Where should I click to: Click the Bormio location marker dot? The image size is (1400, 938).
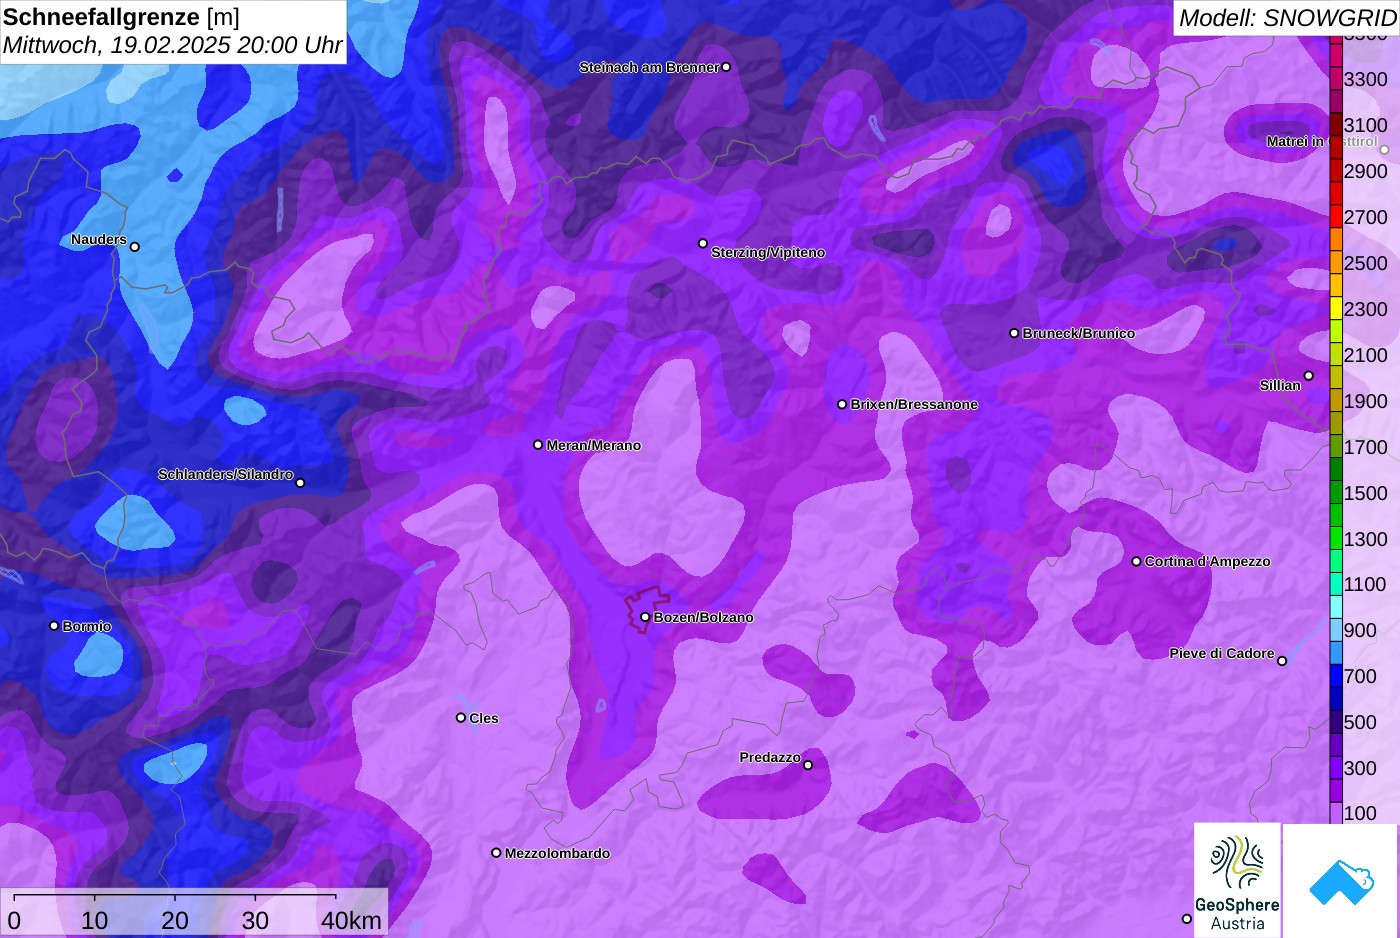click(x=54, y=626)
